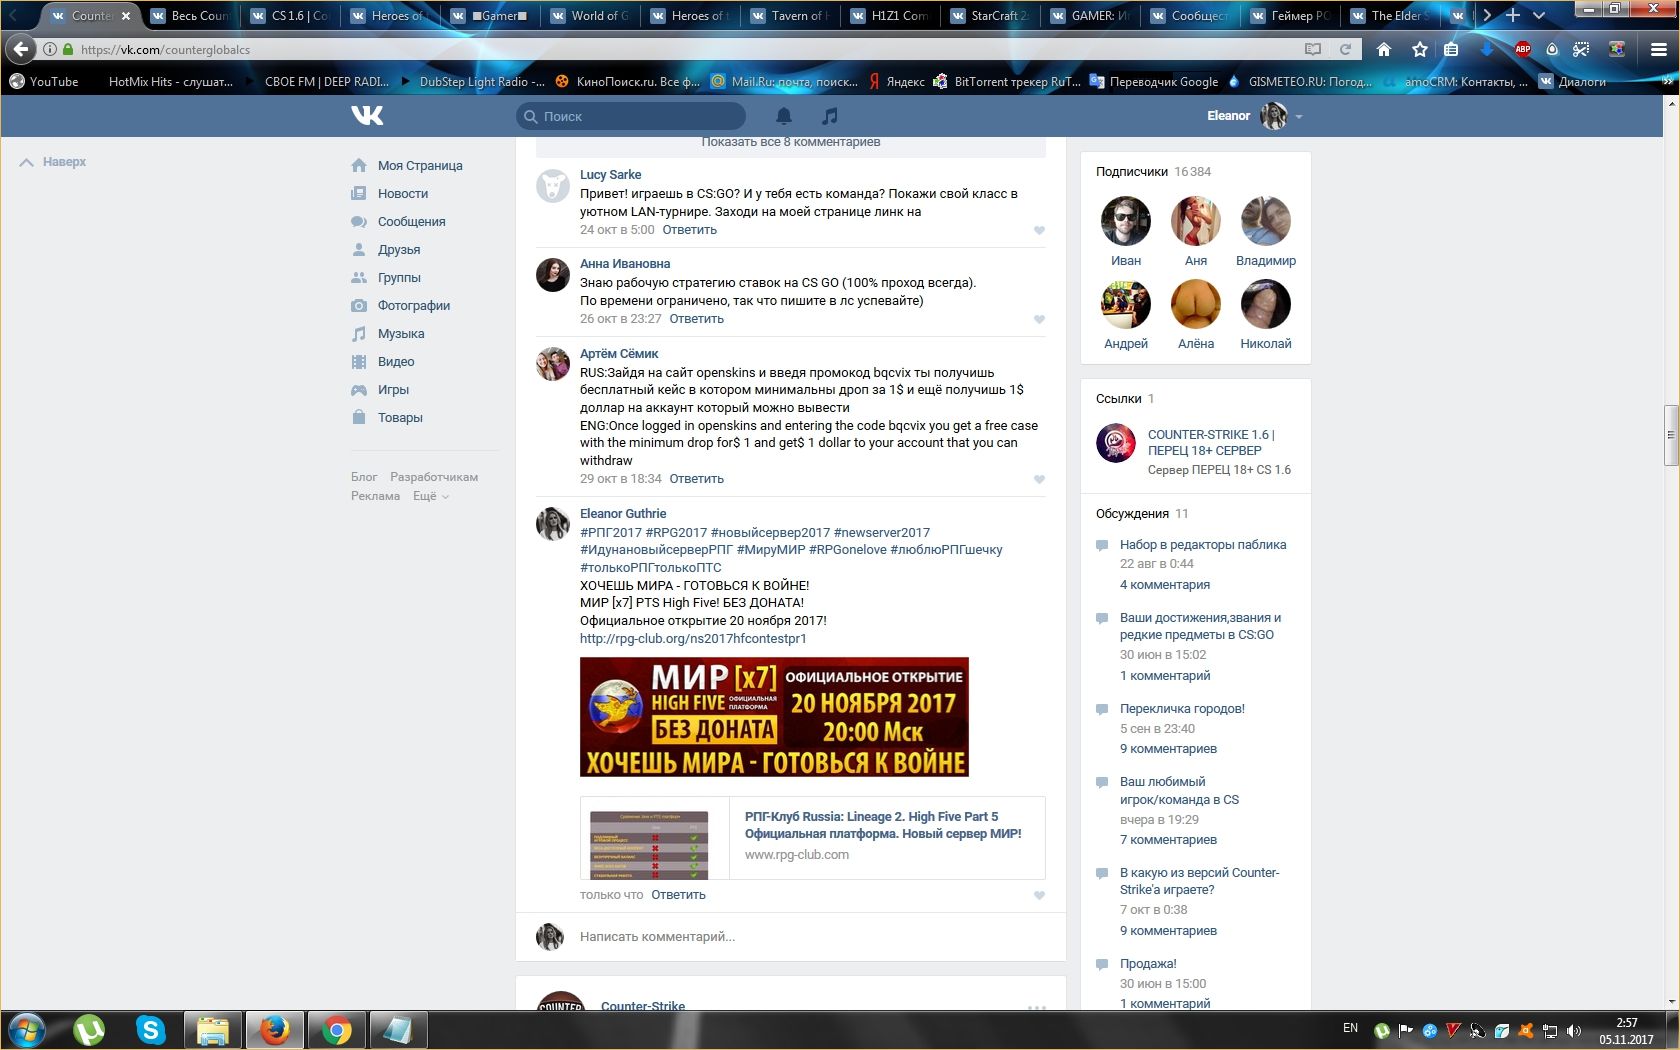Open the list all tabs dropdown arrow
This screenshot has height=1050, width=1680.
1539,15
